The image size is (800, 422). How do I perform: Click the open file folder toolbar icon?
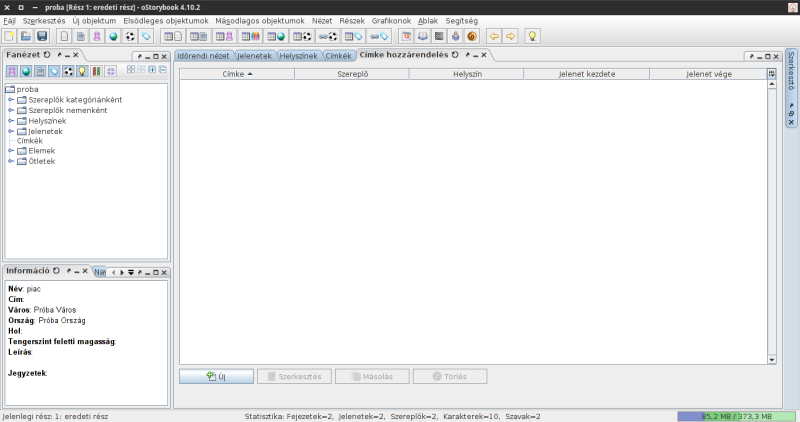[25, 36]
